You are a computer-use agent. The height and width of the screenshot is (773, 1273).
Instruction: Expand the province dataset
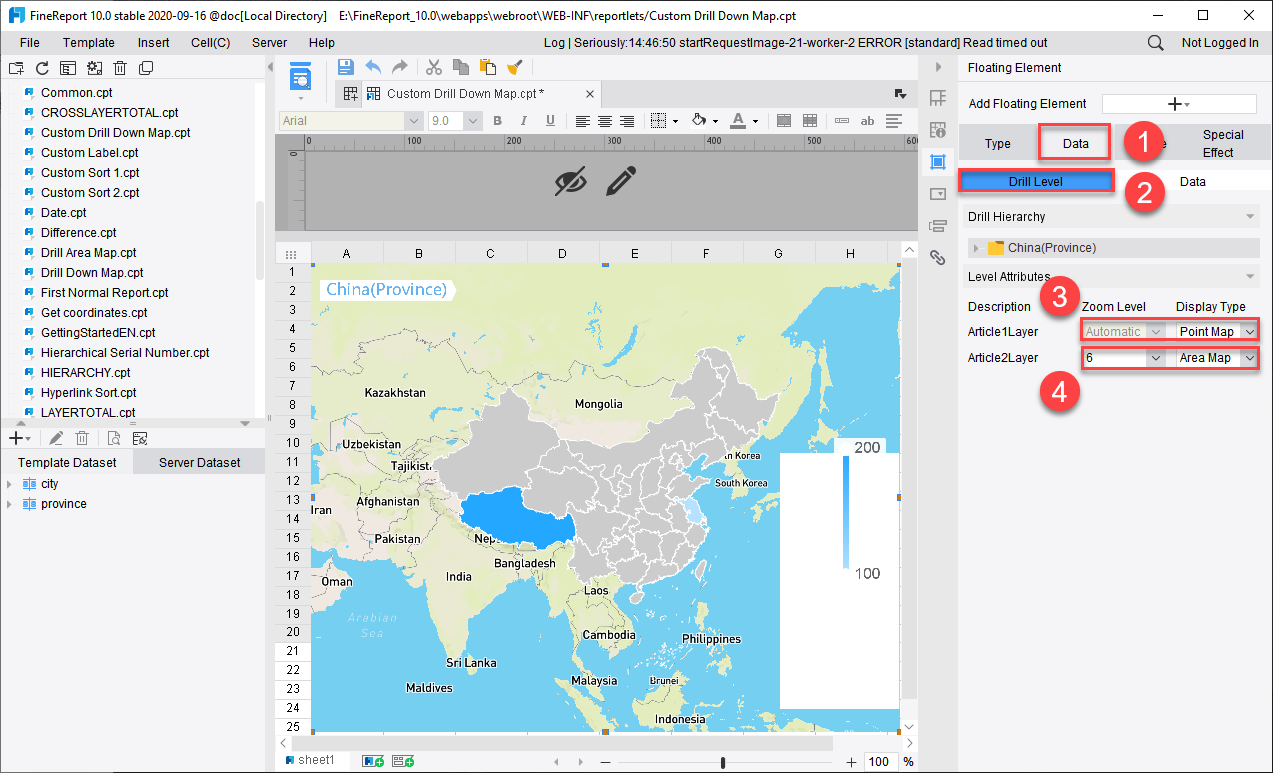point(10,504)
